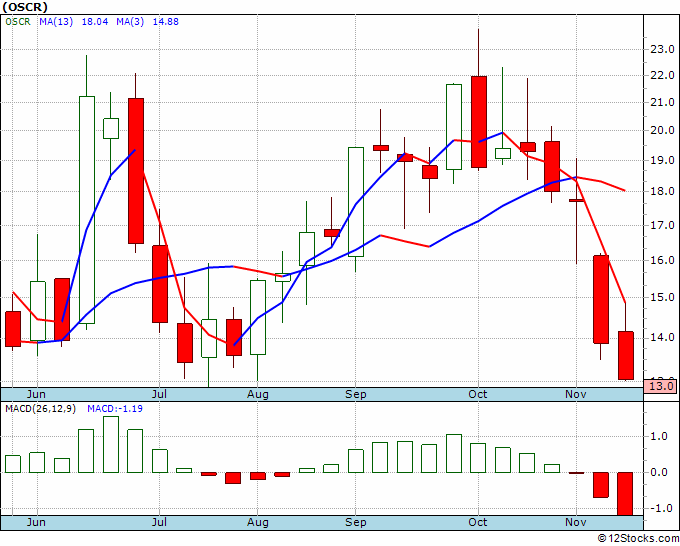
Task: Click the largest red MACD bar in late July
Action: click(233, 478)
